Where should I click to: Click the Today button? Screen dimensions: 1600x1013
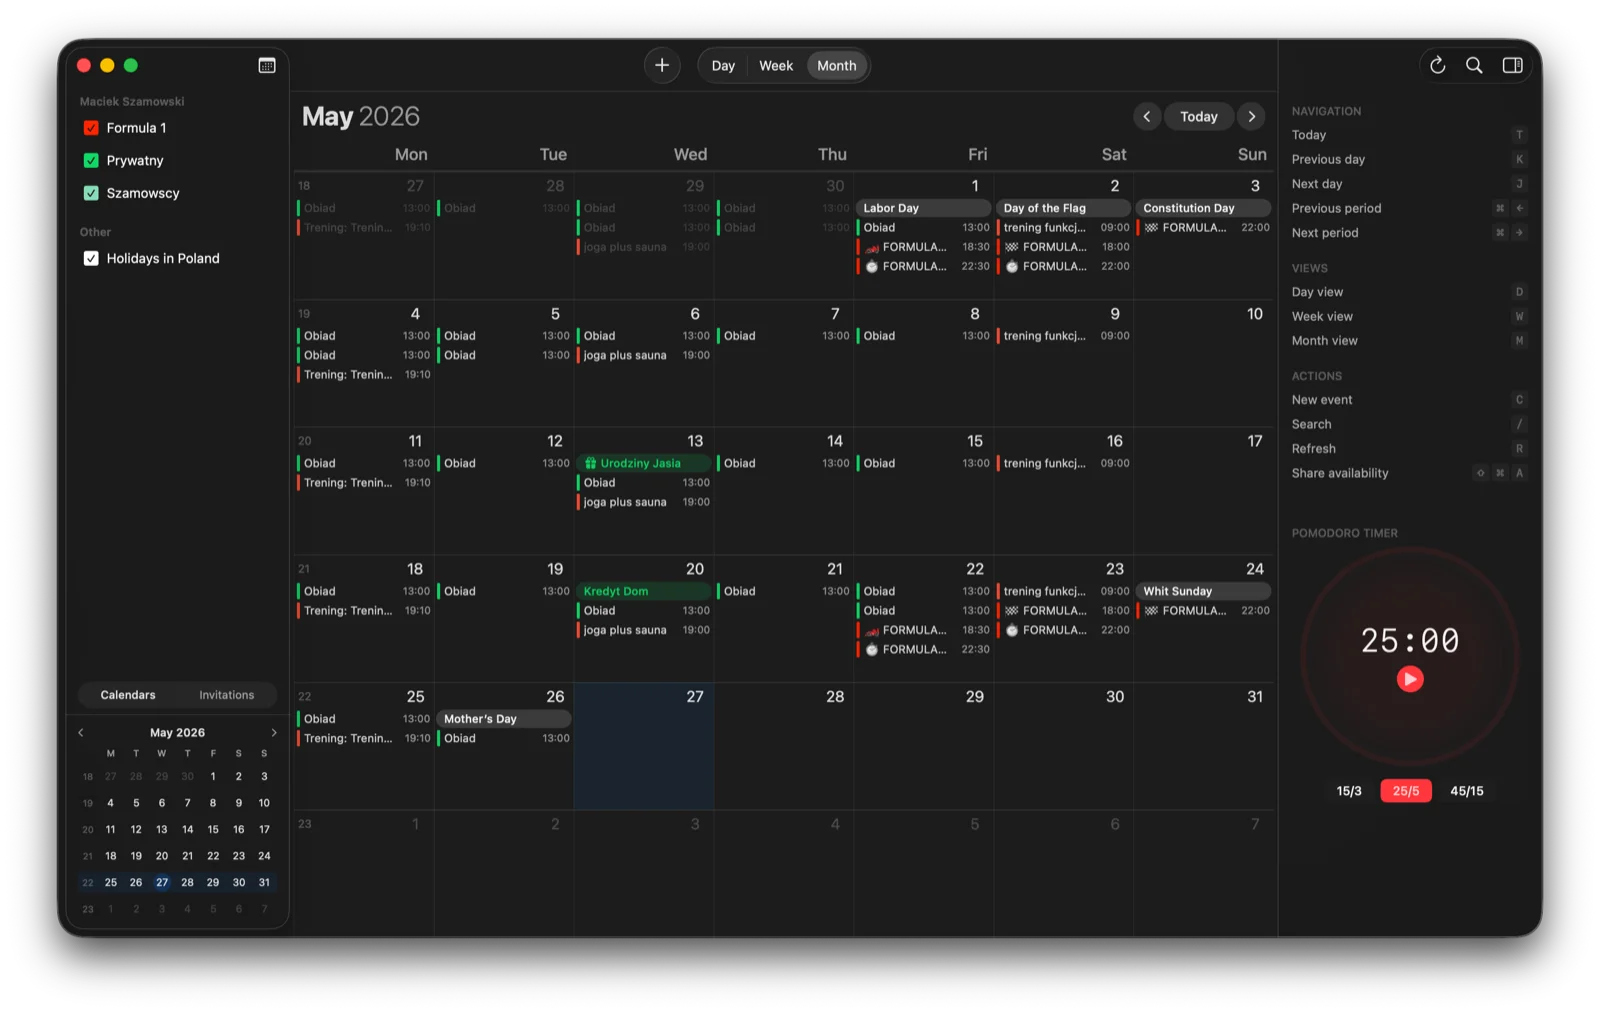tap(1198, 116)
